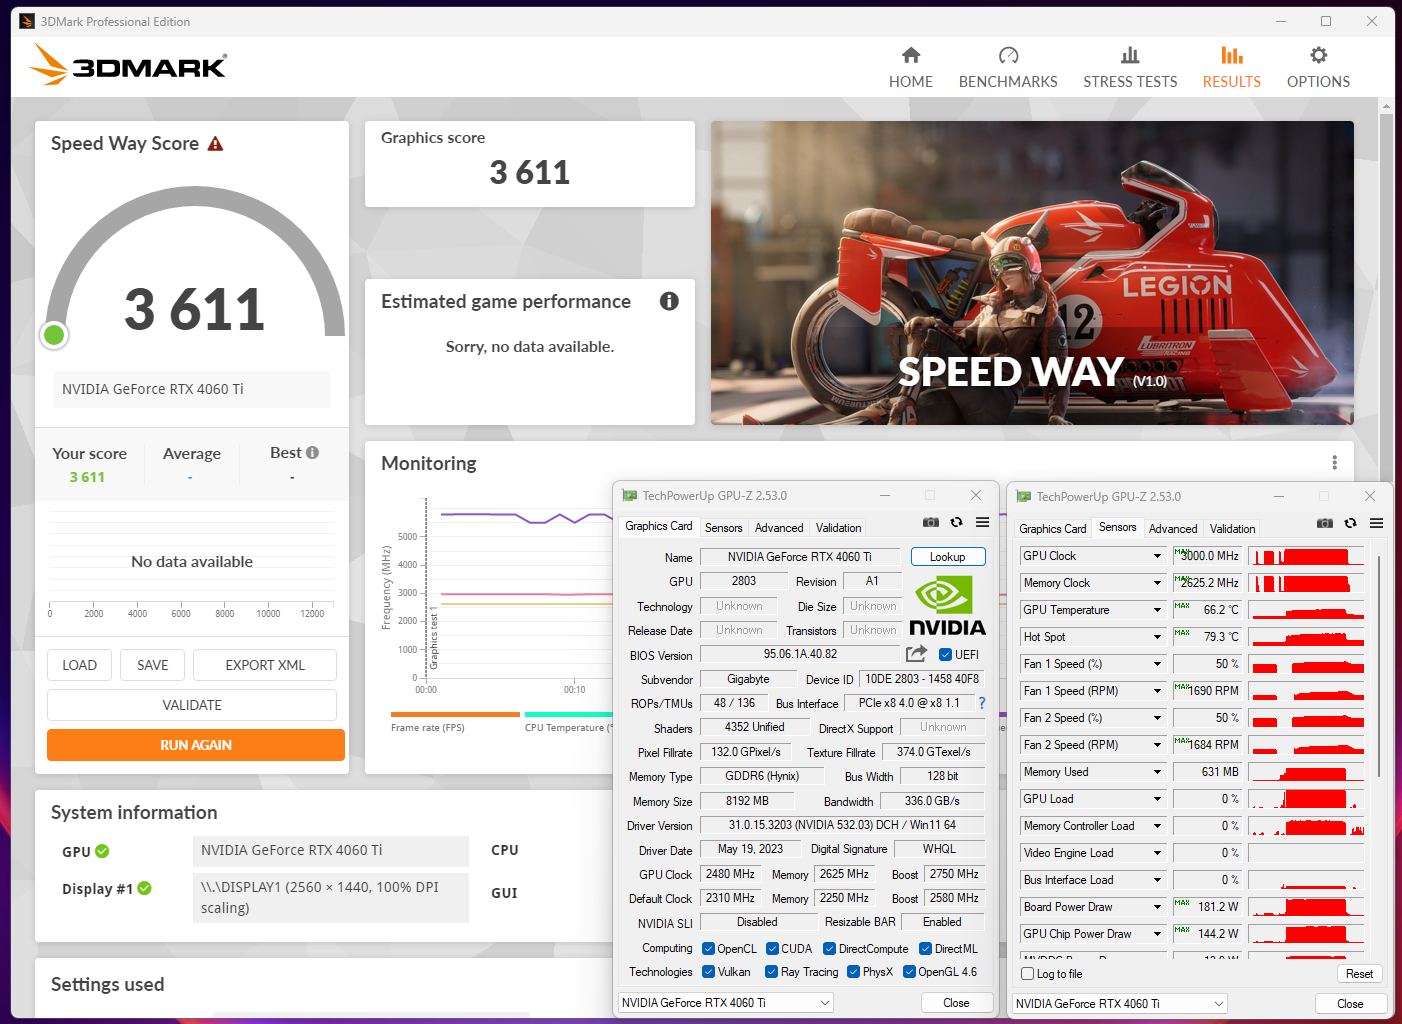Open Validation tab in Graphics Card window
This screenshot has width=1402, height=1024.
[x=838, y=528]
